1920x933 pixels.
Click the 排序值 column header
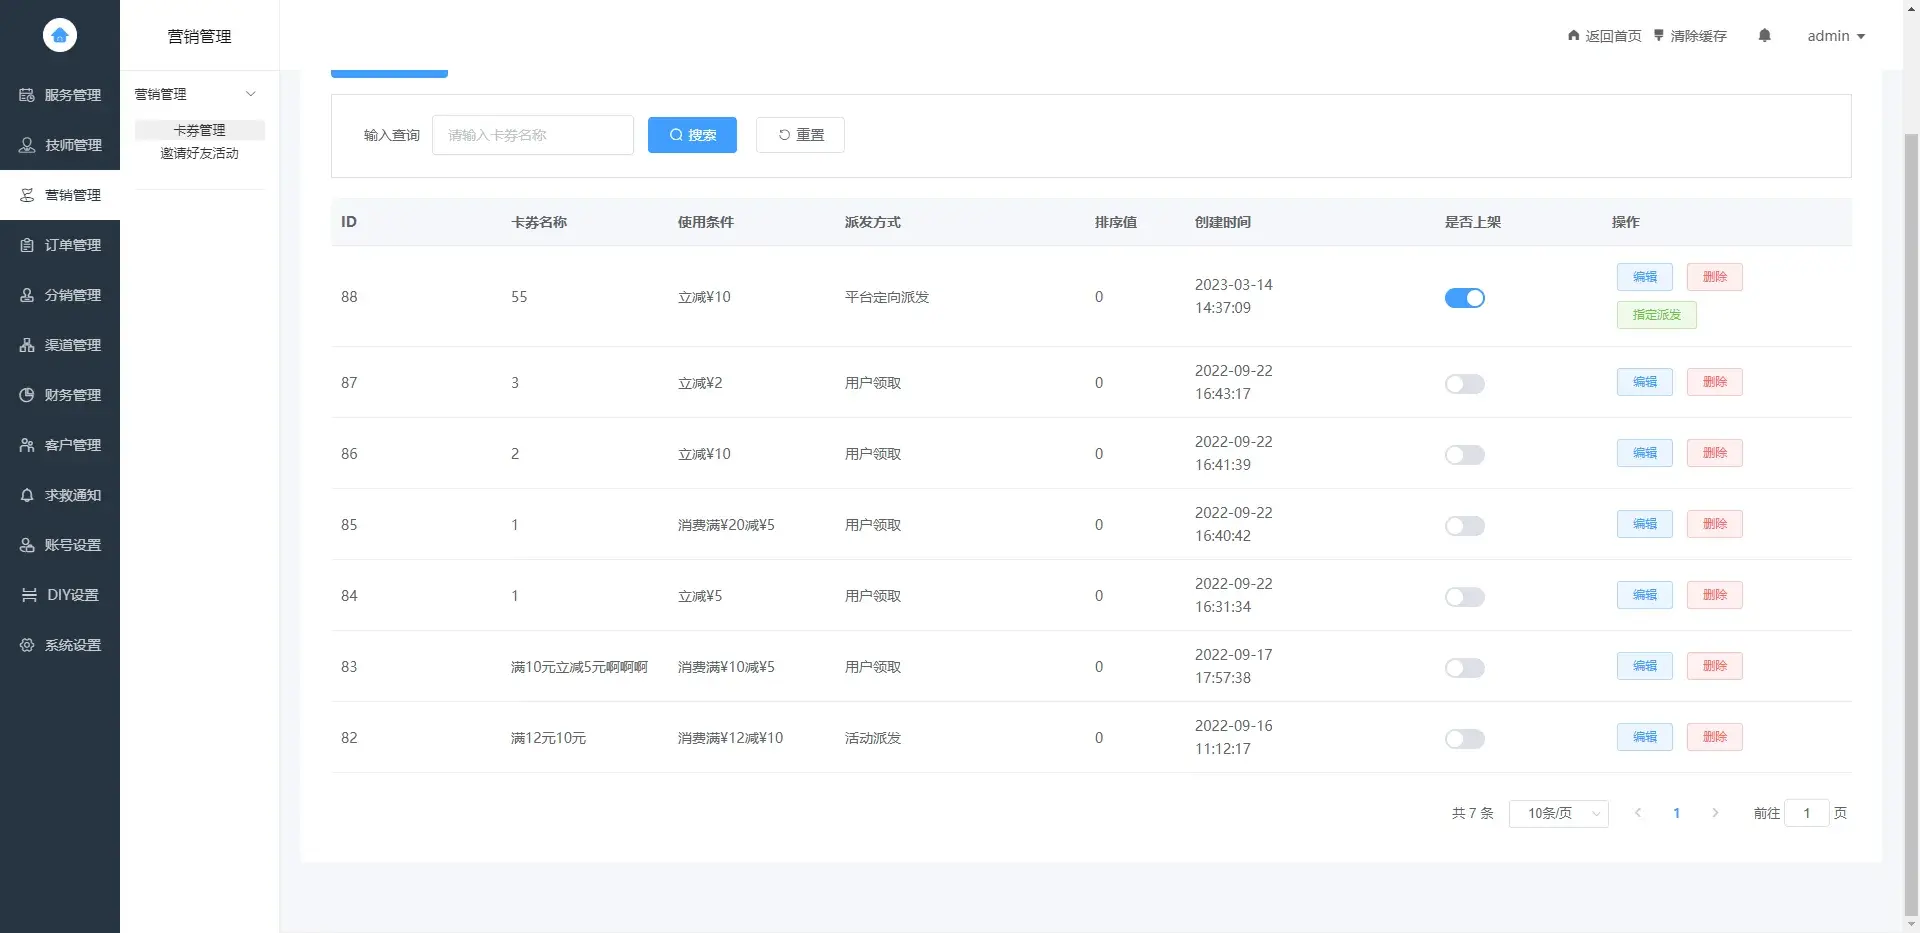(1115, 222)
